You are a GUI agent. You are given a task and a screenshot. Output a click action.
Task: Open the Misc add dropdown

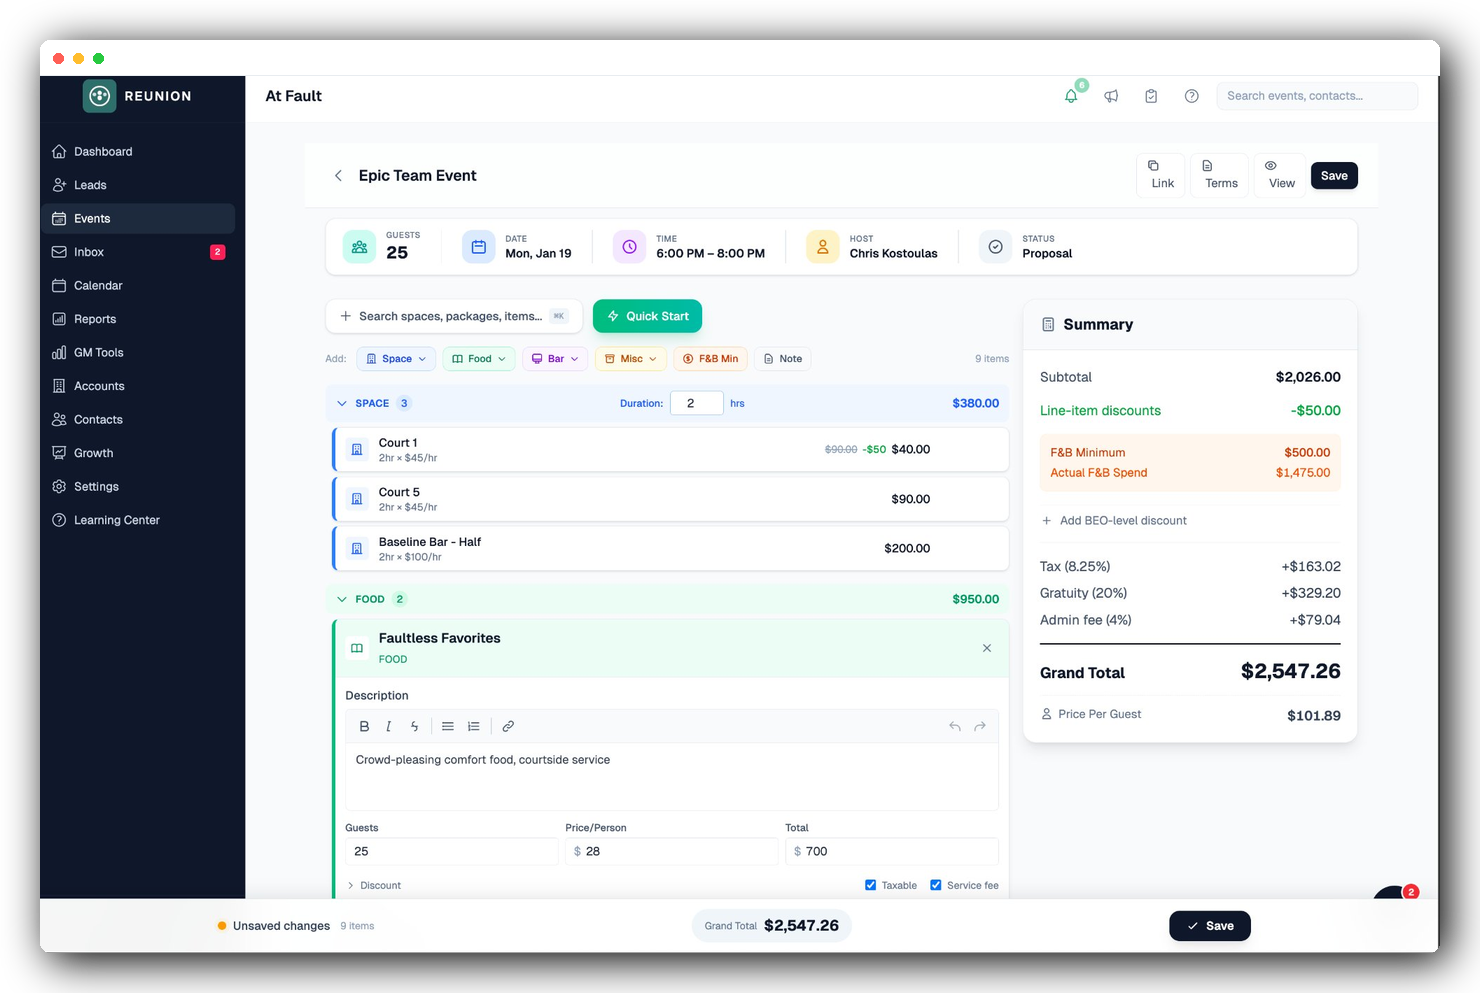pyautogui.click(x=631, y=358)
